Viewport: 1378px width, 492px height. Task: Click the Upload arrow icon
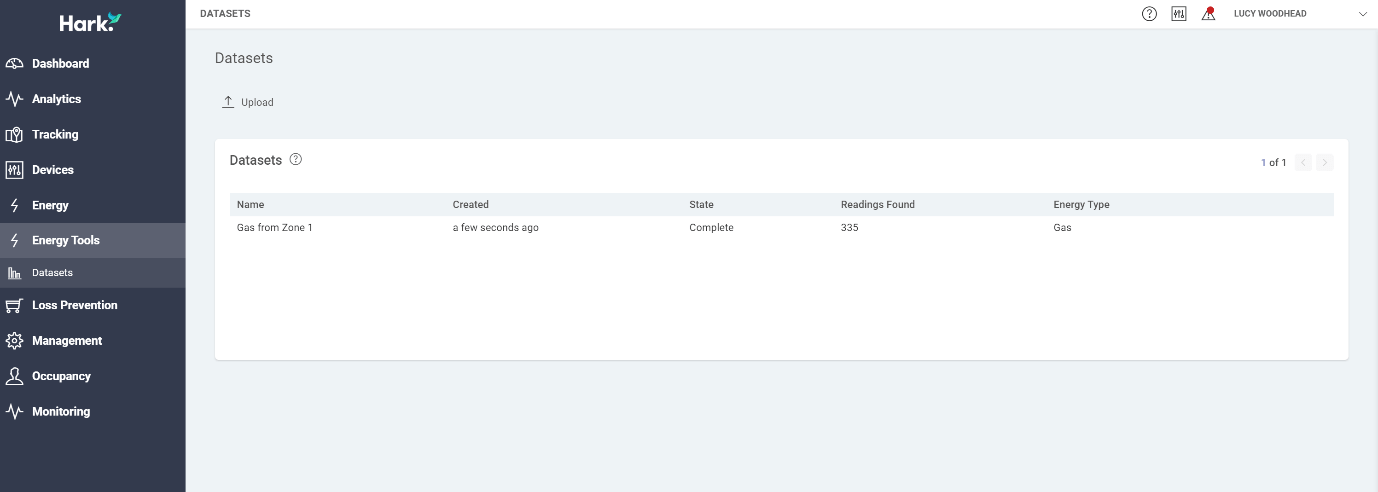pyautogui.click(x=228, y=102)
